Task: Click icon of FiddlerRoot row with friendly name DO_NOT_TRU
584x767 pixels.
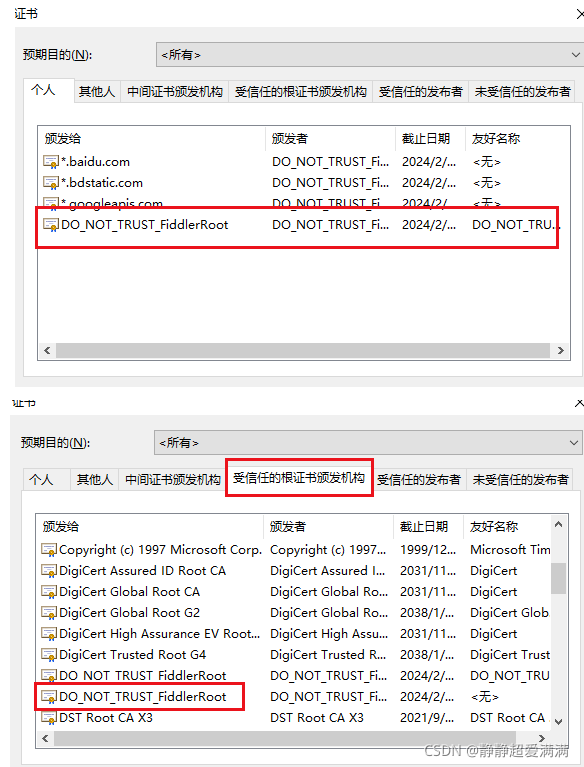Action: tap(49, 676)
